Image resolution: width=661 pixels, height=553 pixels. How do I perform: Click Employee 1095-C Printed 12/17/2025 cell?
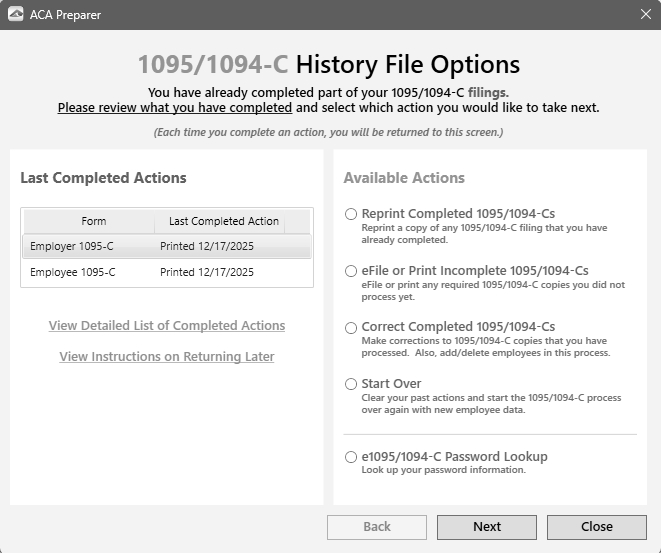pyautogui.click(x=207, y=272)
